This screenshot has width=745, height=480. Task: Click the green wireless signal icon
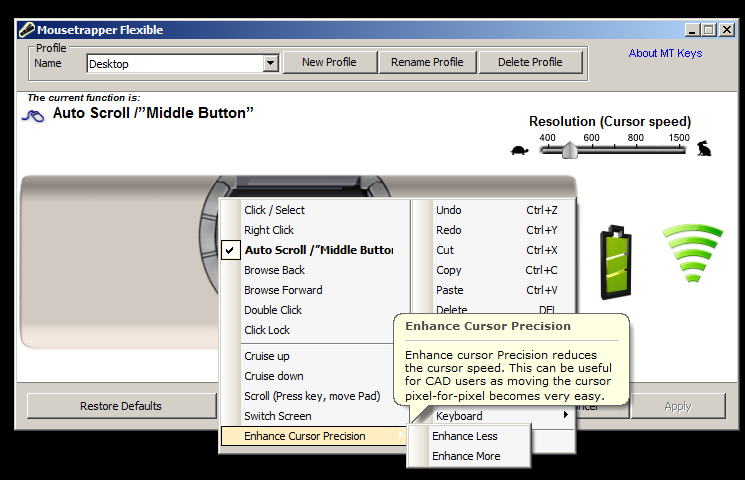693,253
